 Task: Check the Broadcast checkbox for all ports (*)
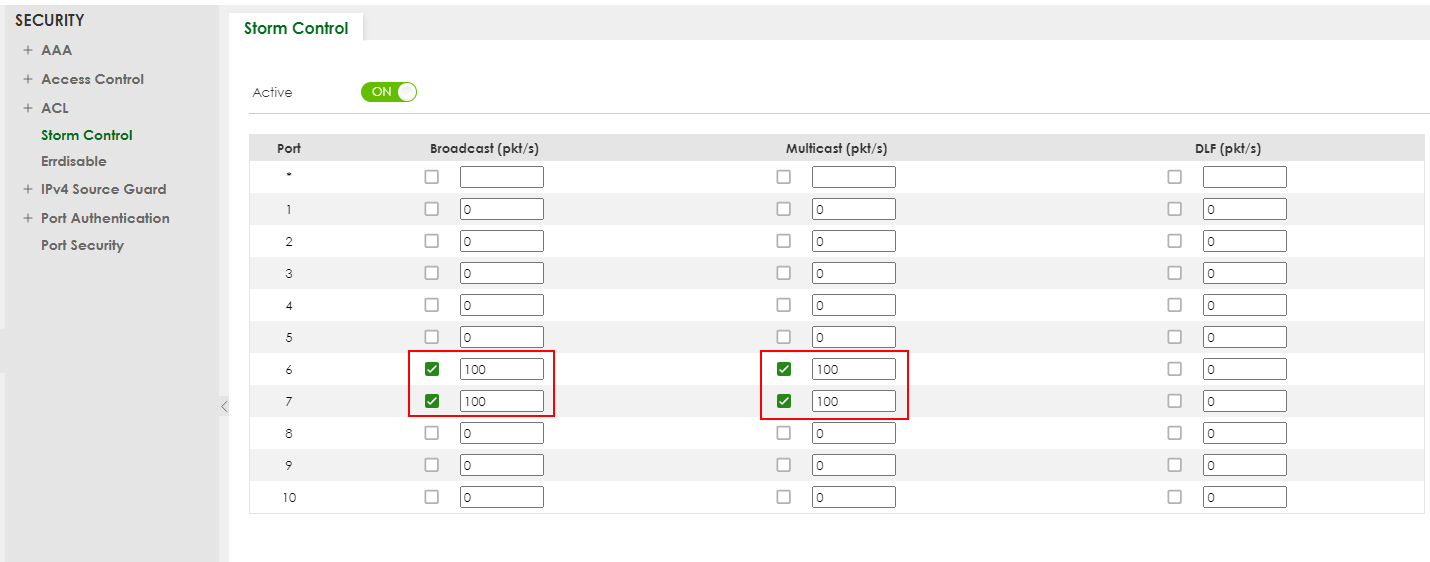432,177
